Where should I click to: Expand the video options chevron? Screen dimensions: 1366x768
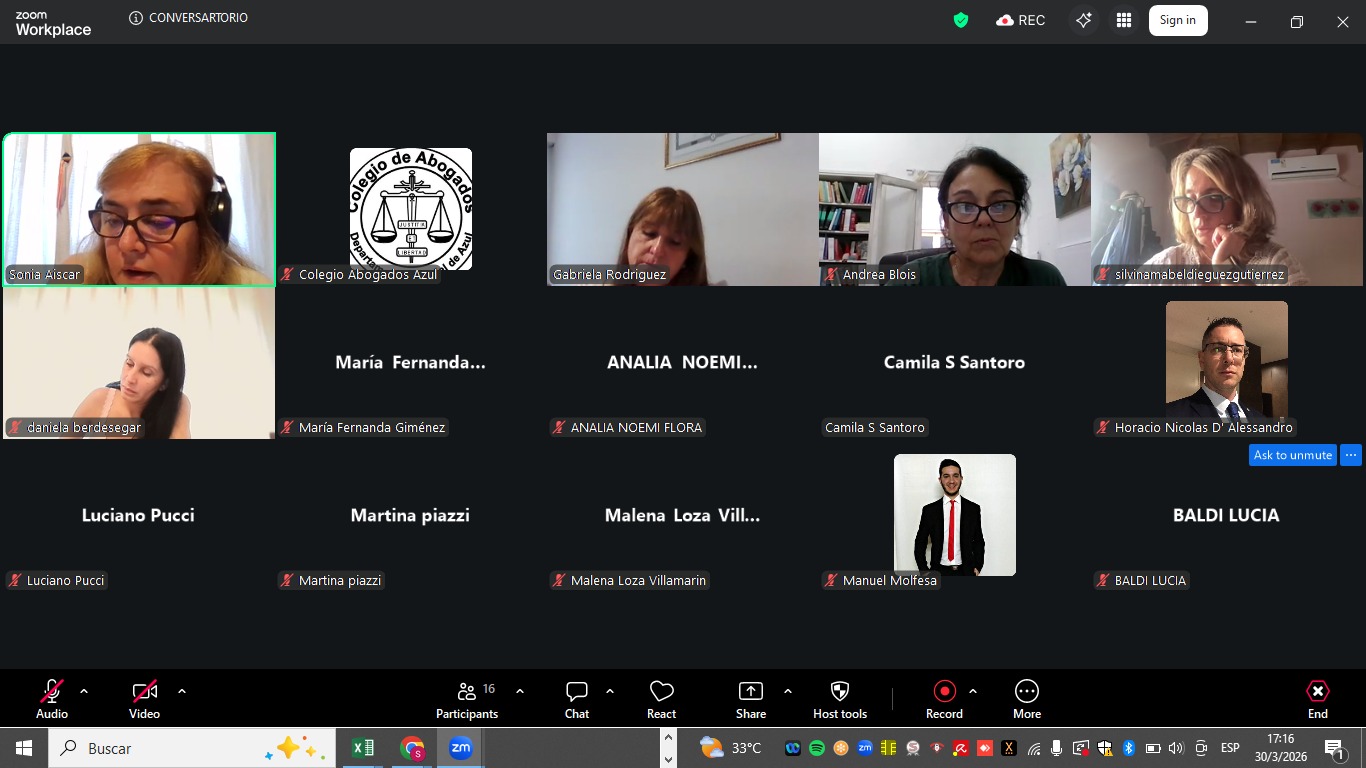pyautogui.click(x=182, y=691)
